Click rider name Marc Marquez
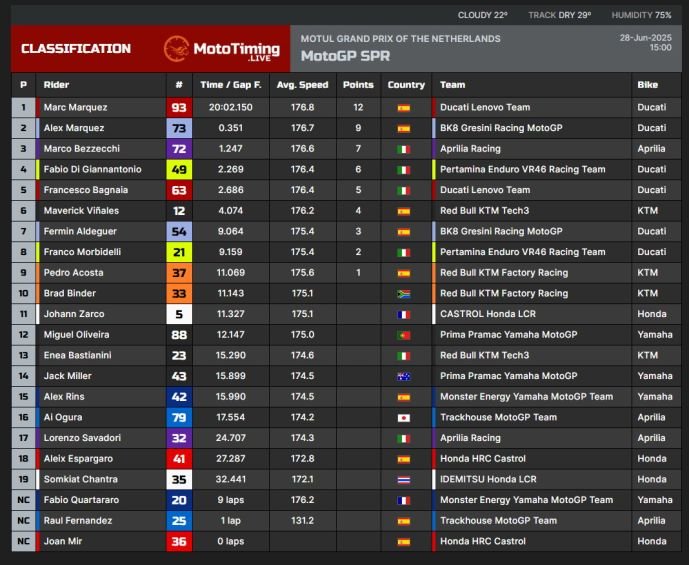This screenshot has width=689, height=565. [75, 108]
